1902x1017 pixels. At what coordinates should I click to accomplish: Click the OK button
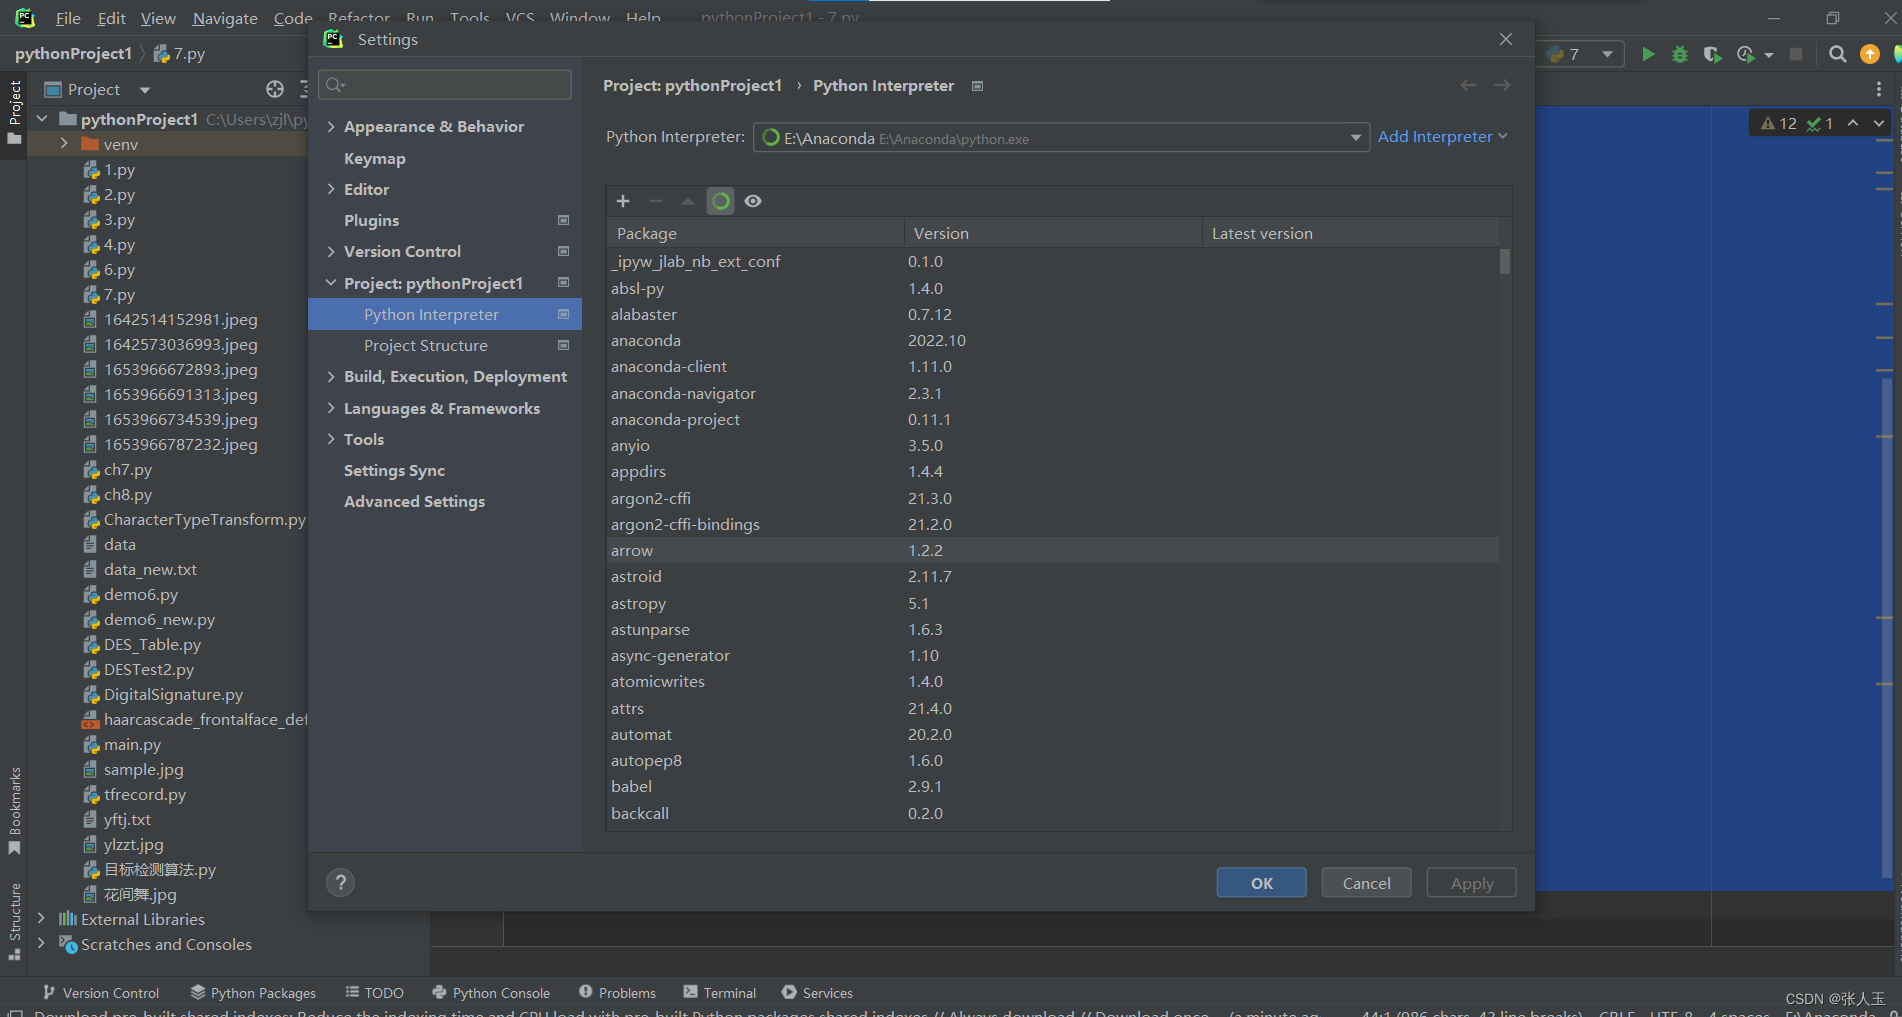(x=1262, y=883)
